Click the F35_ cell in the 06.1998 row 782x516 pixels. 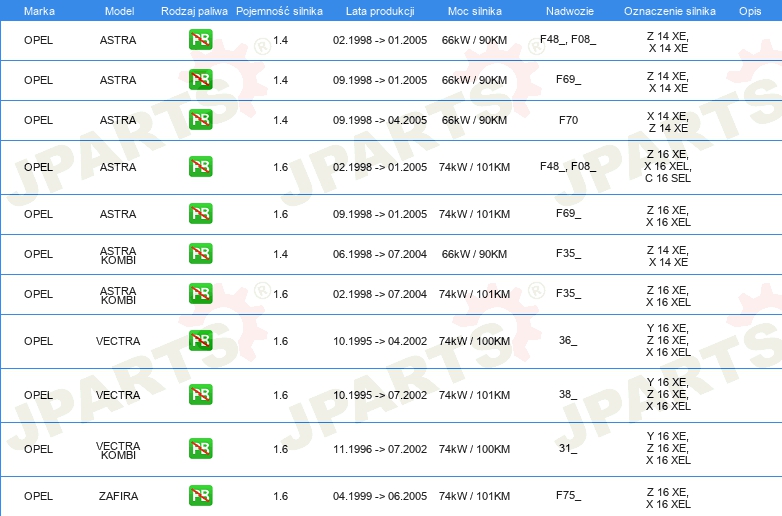569,253
